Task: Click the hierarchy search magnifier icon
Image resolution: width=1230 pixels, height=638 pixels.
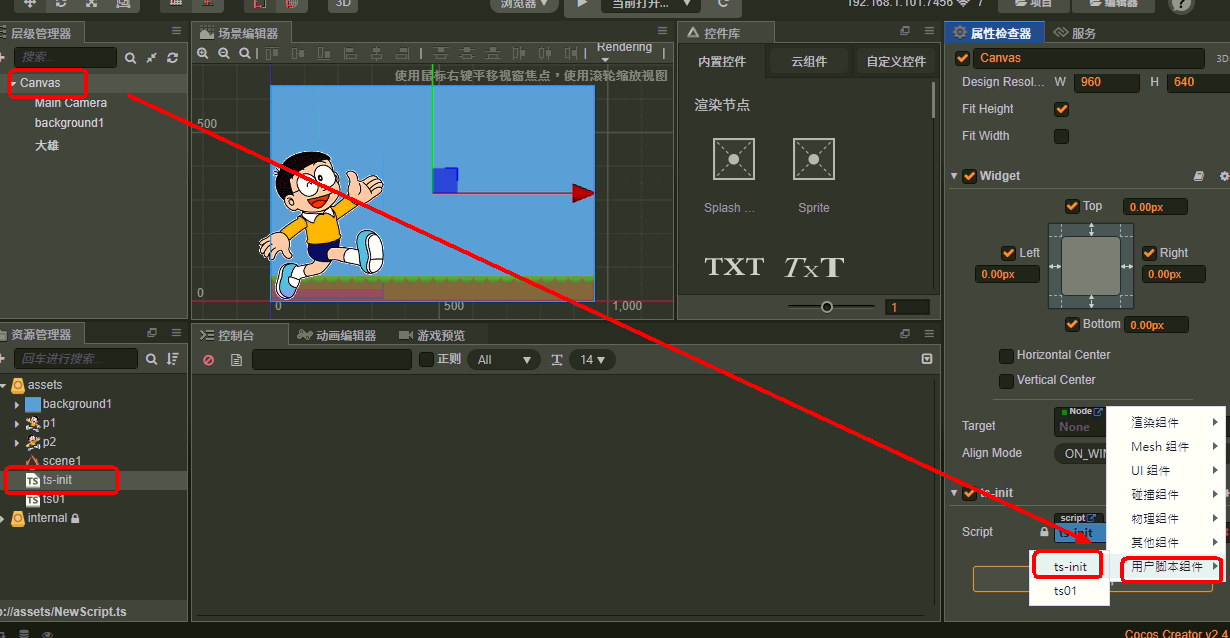Action: pos(131,58)
